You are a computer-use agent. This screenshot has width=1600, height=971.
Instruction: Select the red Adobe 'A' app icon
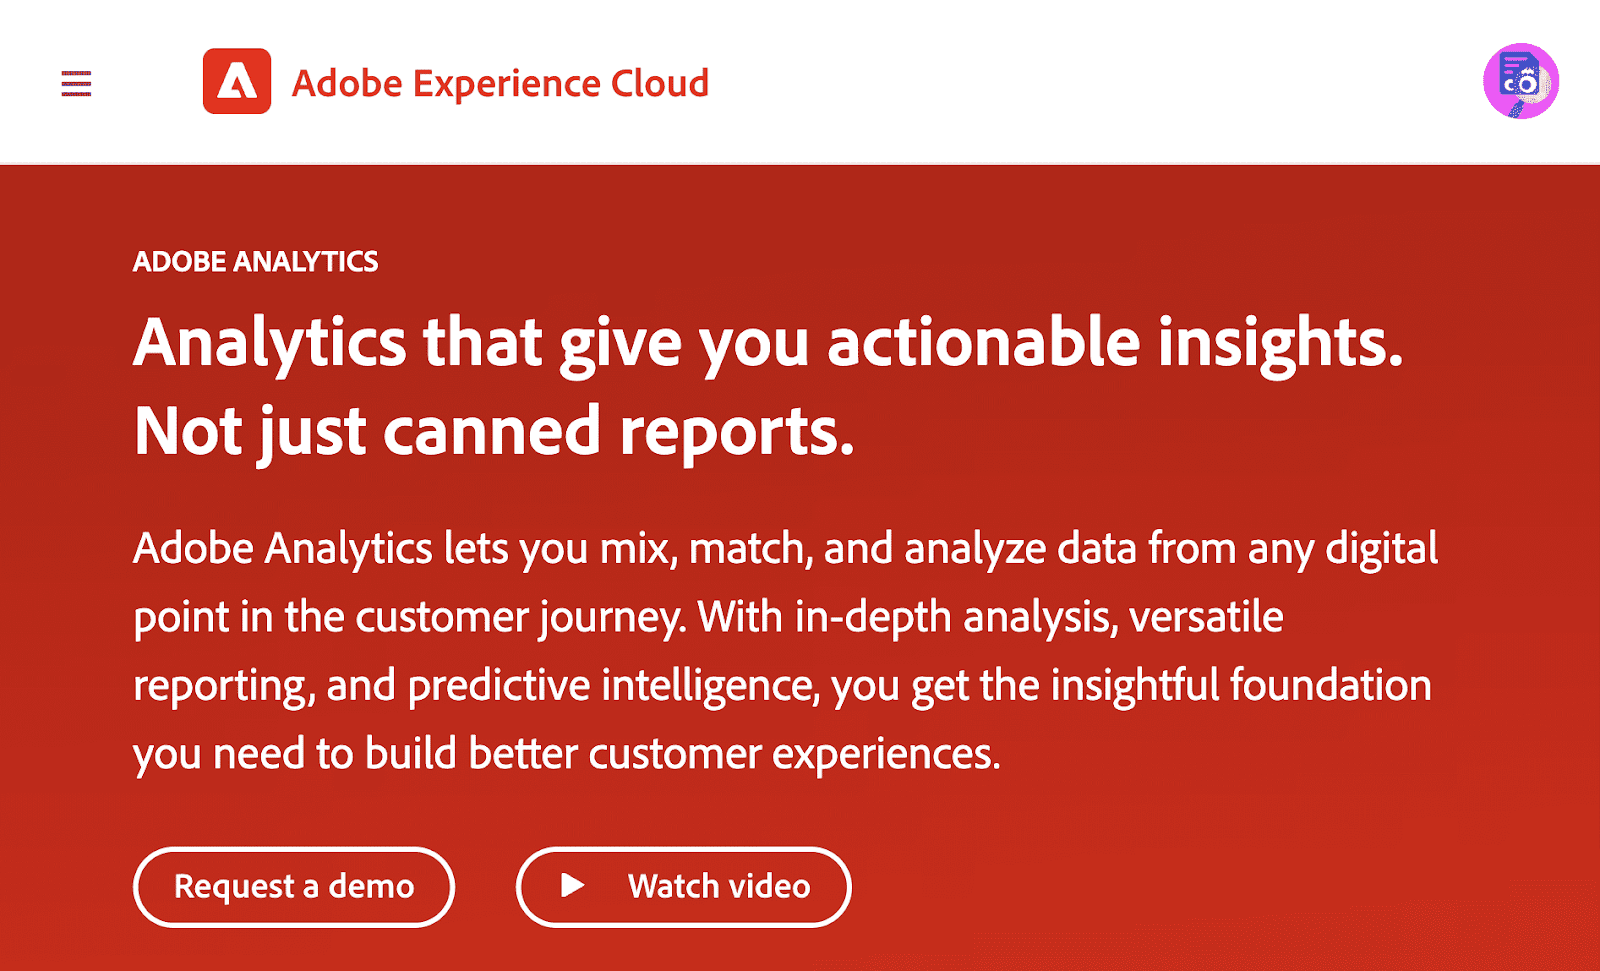coord(237,82)
